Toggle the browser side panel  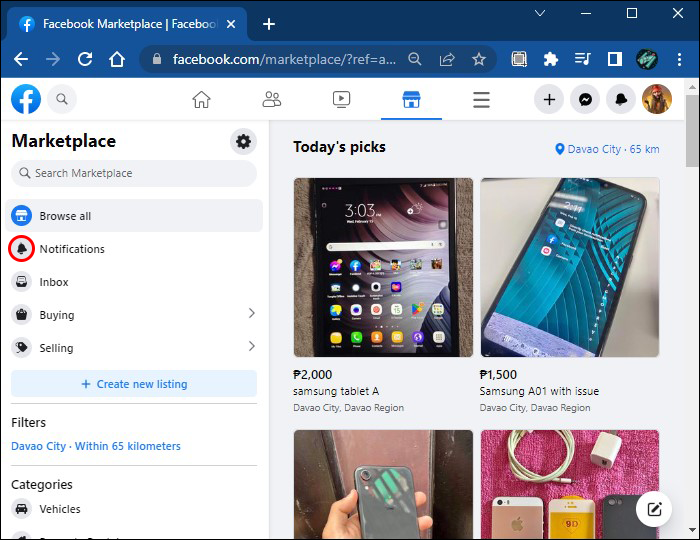pos(615,59)
